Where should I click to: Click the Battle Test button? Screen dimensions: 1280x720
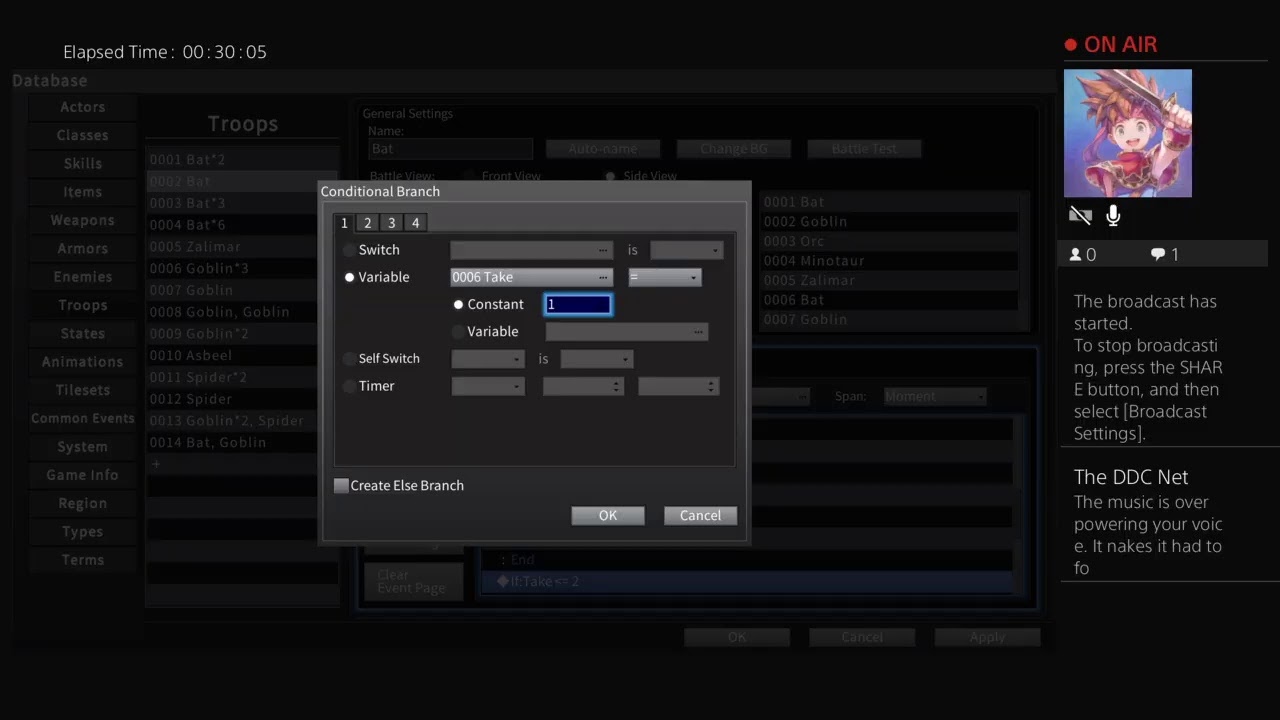pos(864,149)
